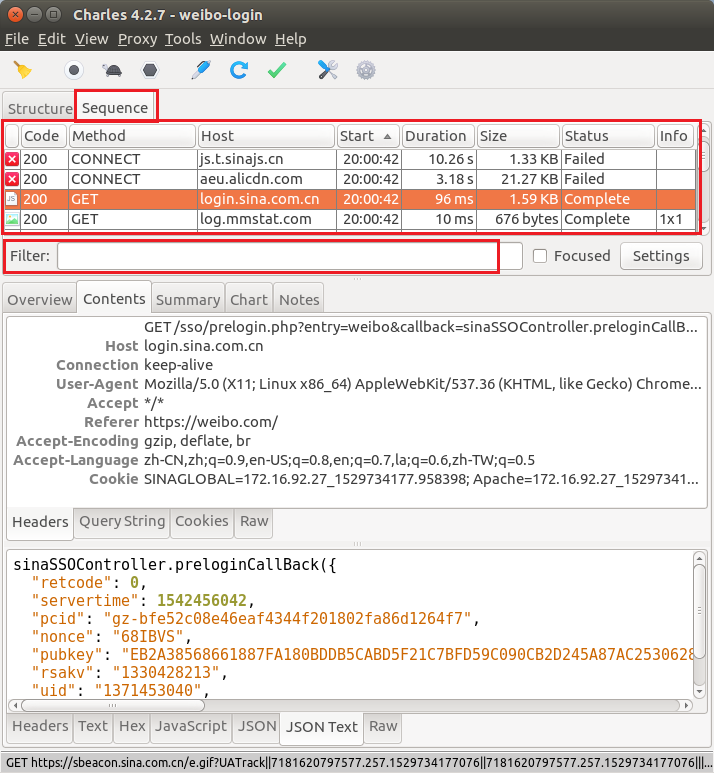Viewport: 714px width, 773px height.
Task: Click response scrollbar down arrow
Action: pos(699,691)
